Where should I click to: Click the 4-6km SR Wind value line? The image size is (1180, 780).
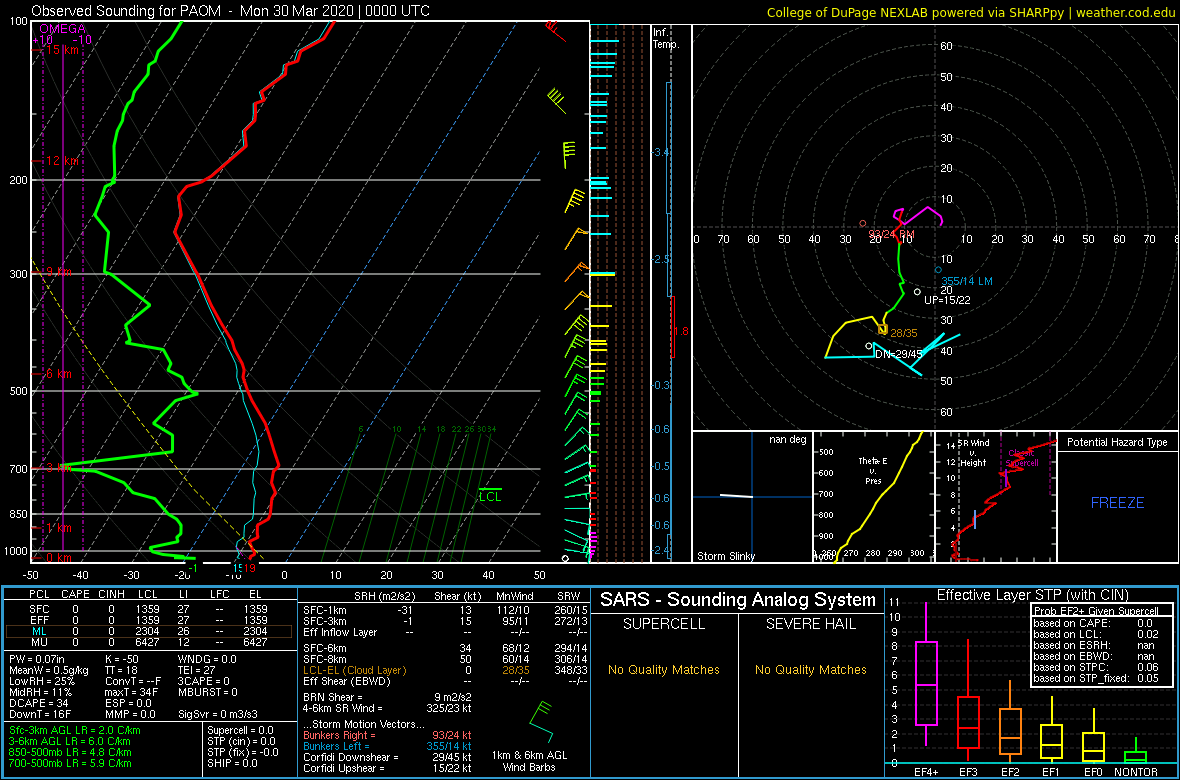tap(388, 706)
